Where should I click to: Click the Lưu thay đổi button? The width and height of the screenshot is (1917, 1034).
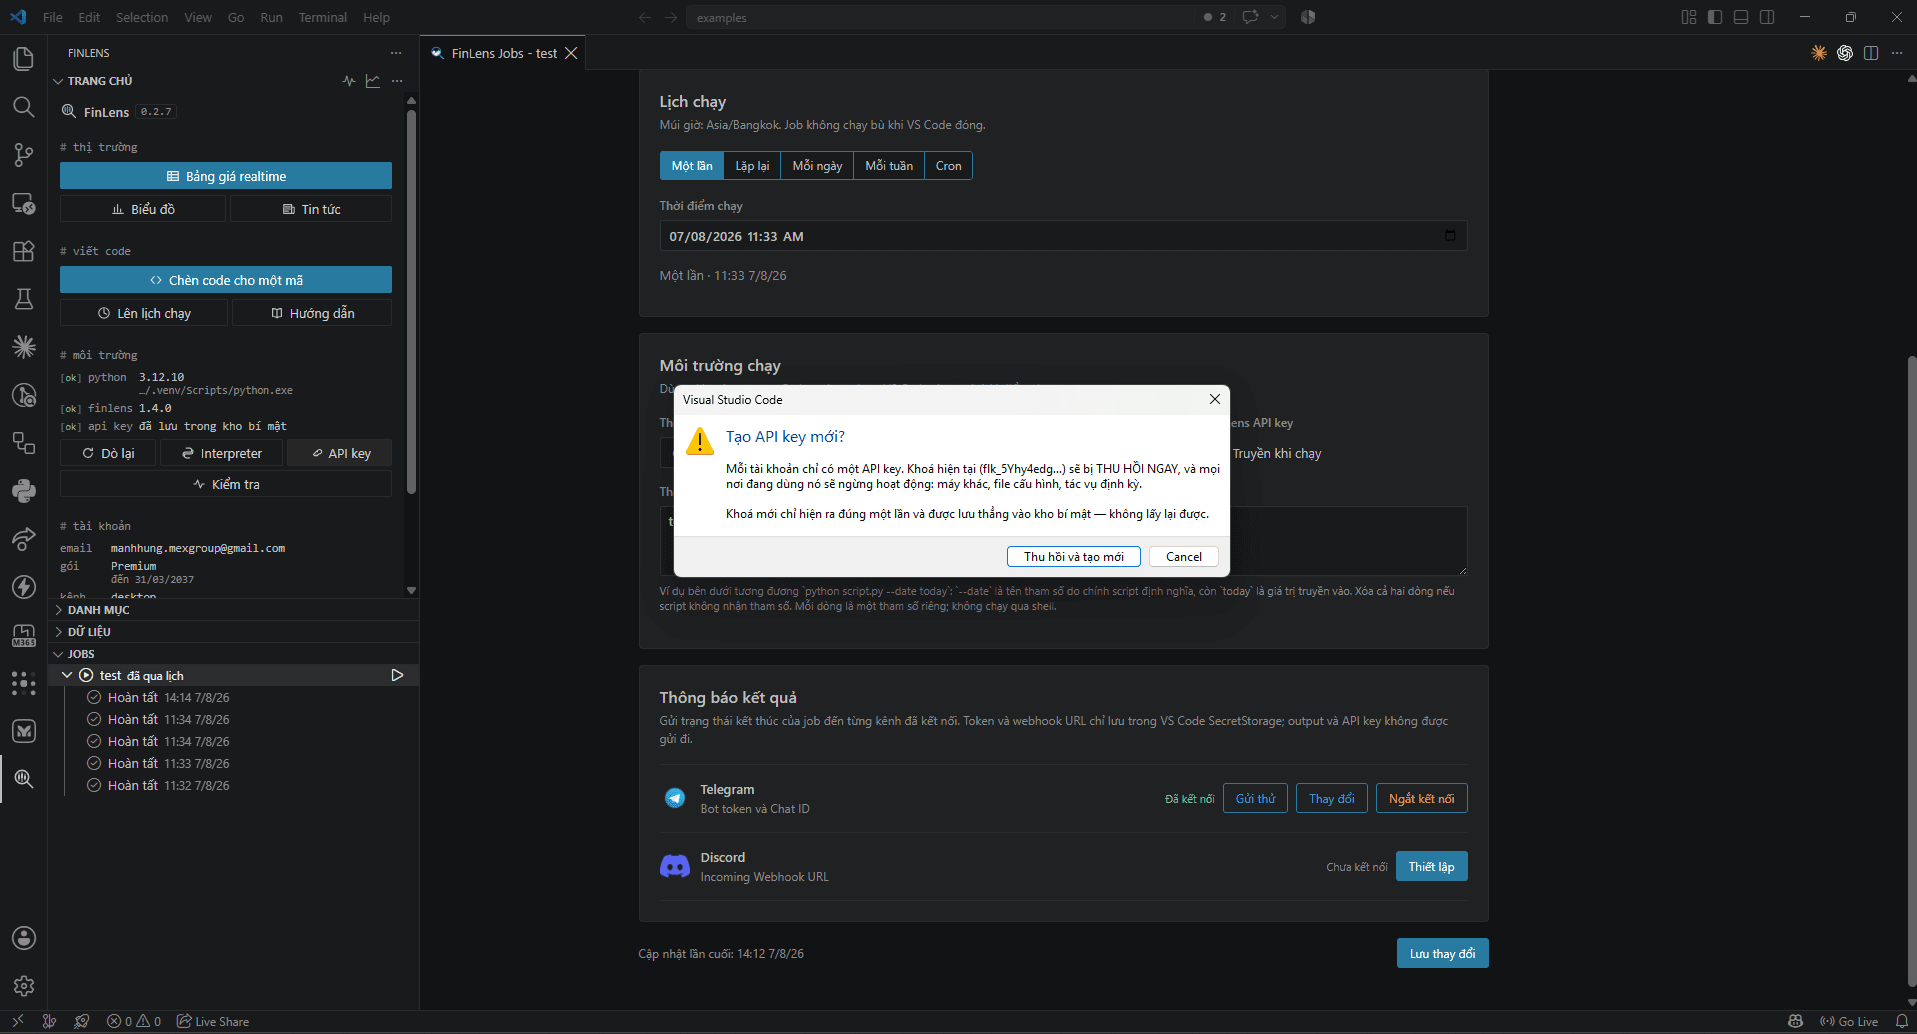pyautogui.click(x=1442, y=953)
